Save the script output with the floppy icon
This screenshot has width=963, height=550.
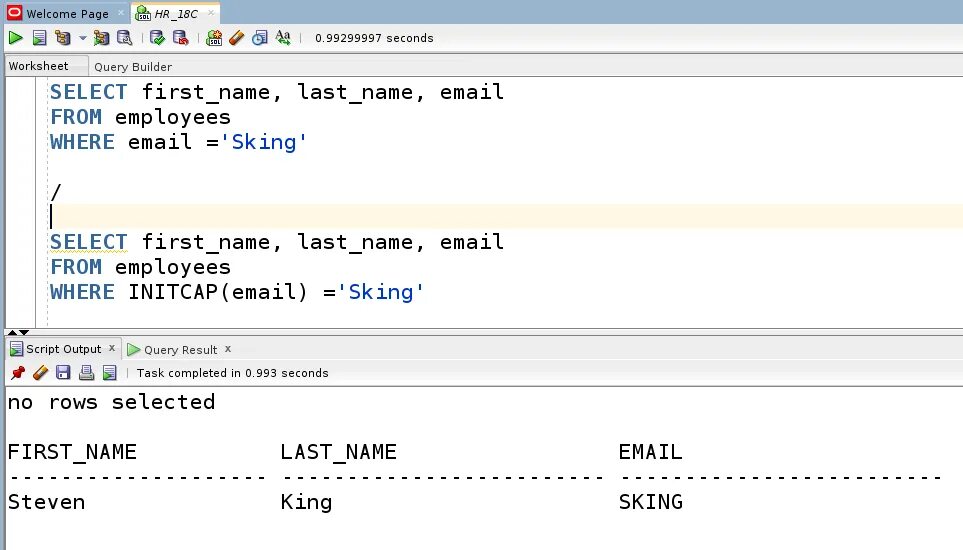(63, 373)
